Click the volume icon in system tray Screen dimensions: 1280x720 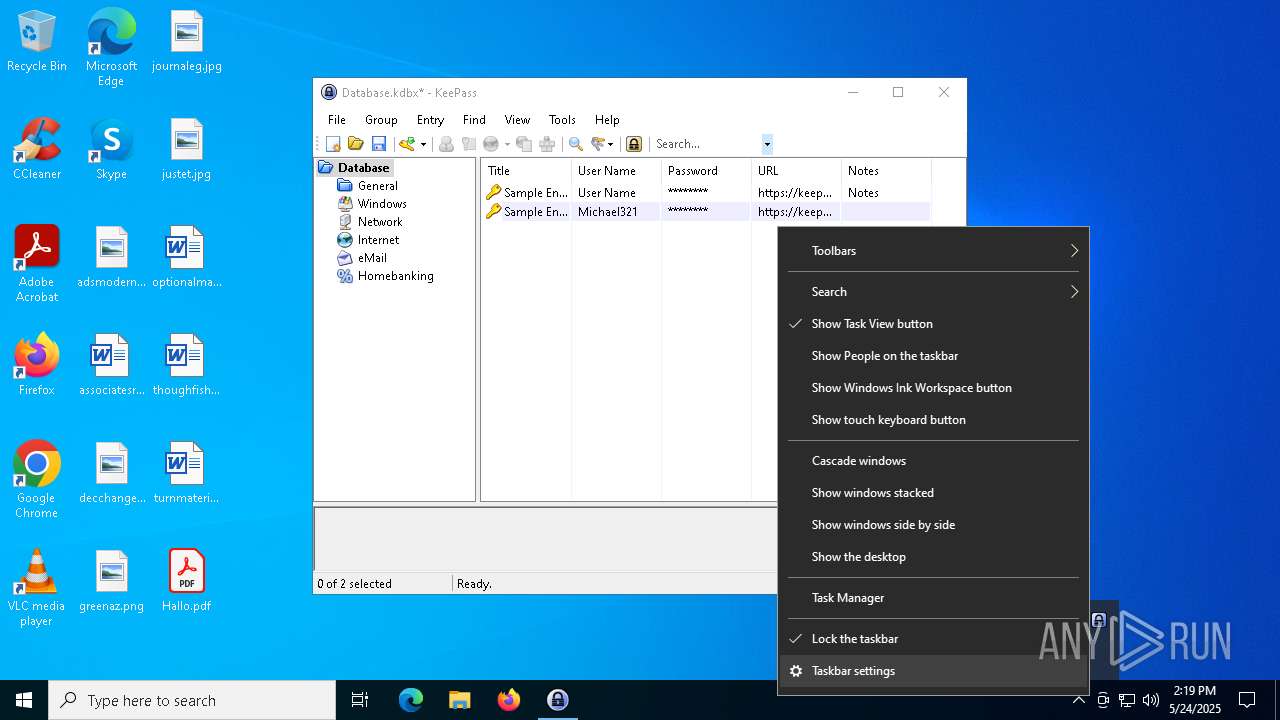click(x=1150, y=700)
